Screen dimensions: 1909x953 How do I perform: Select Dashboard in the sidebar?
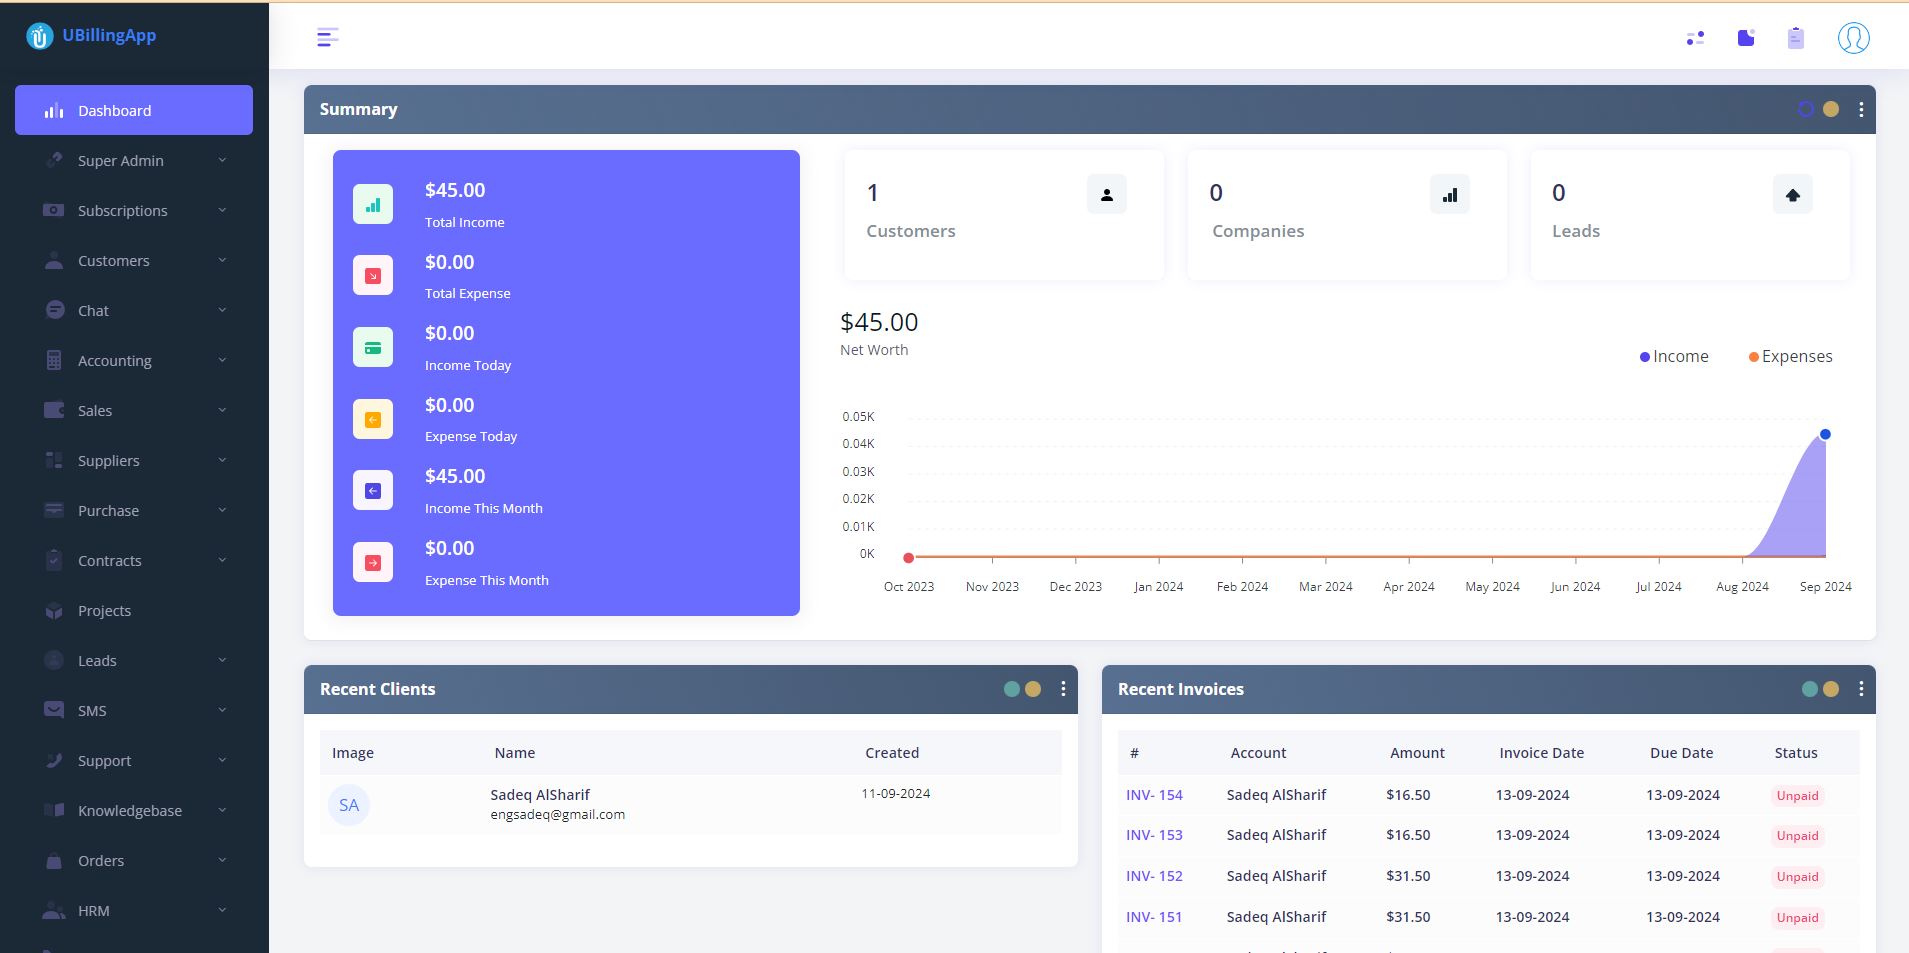[x=134, y=111]
